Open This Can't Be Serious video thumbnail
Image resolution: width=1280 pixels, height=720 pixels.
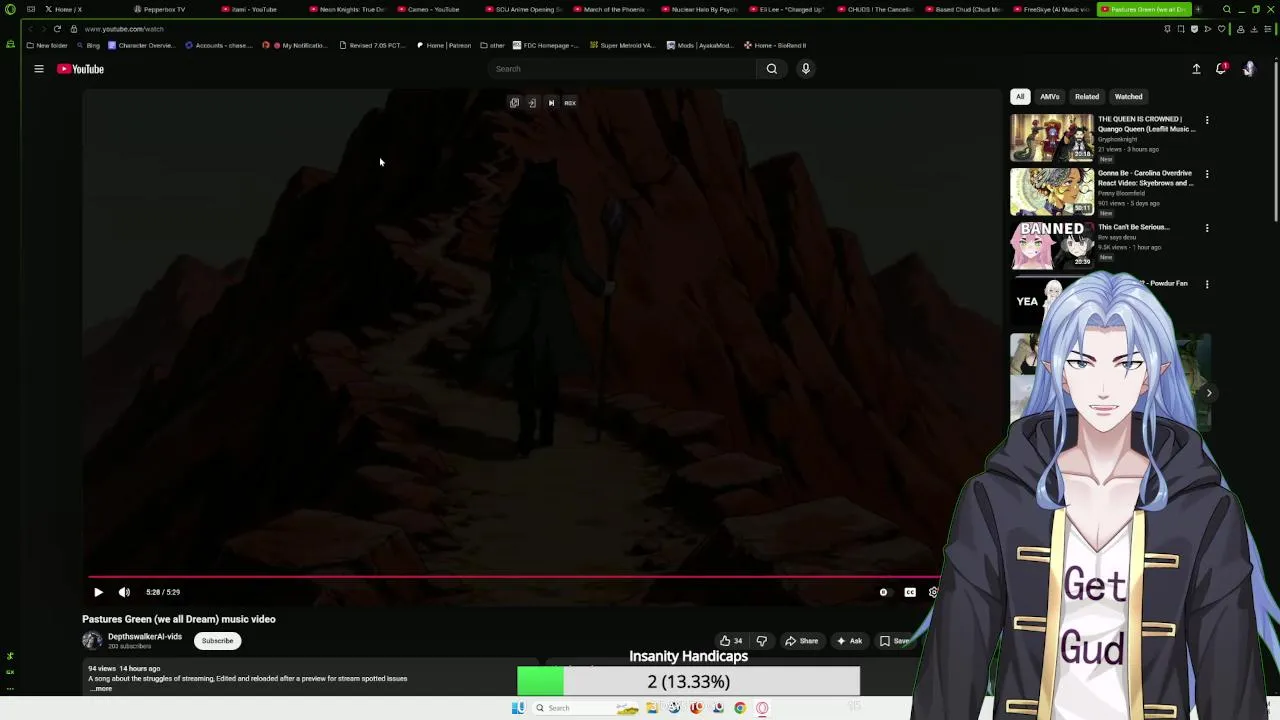point(1052,246)
